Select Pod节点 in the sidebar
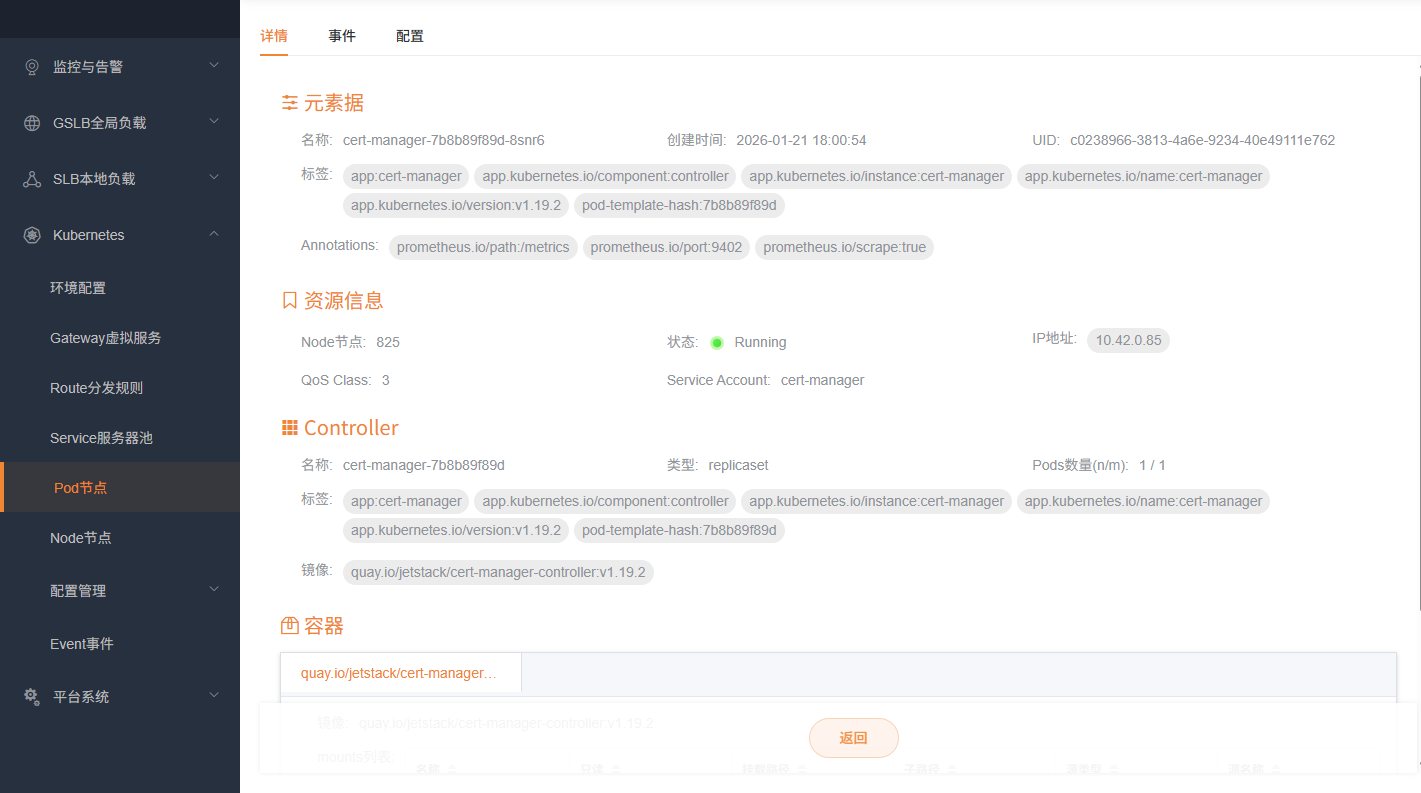Screen dimensions: 1421x793 (81, 487)
